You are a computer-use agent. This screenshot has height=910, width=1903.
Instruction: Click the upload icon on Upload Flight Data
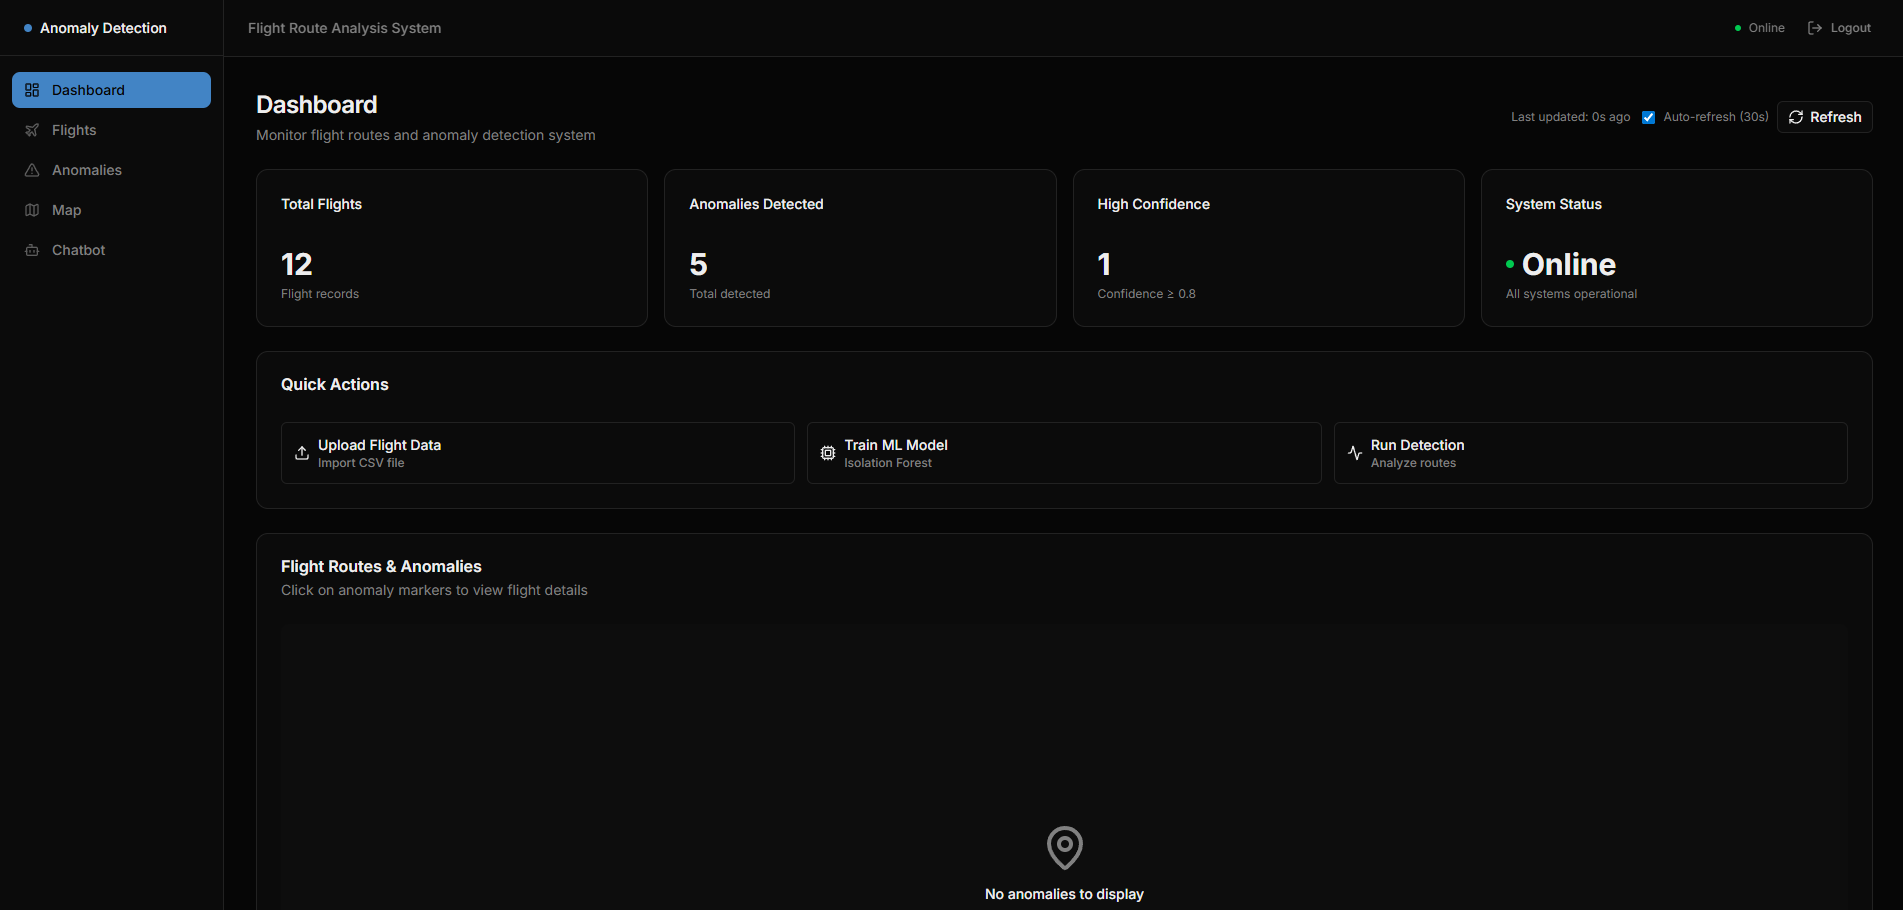(x=301, y=452)
